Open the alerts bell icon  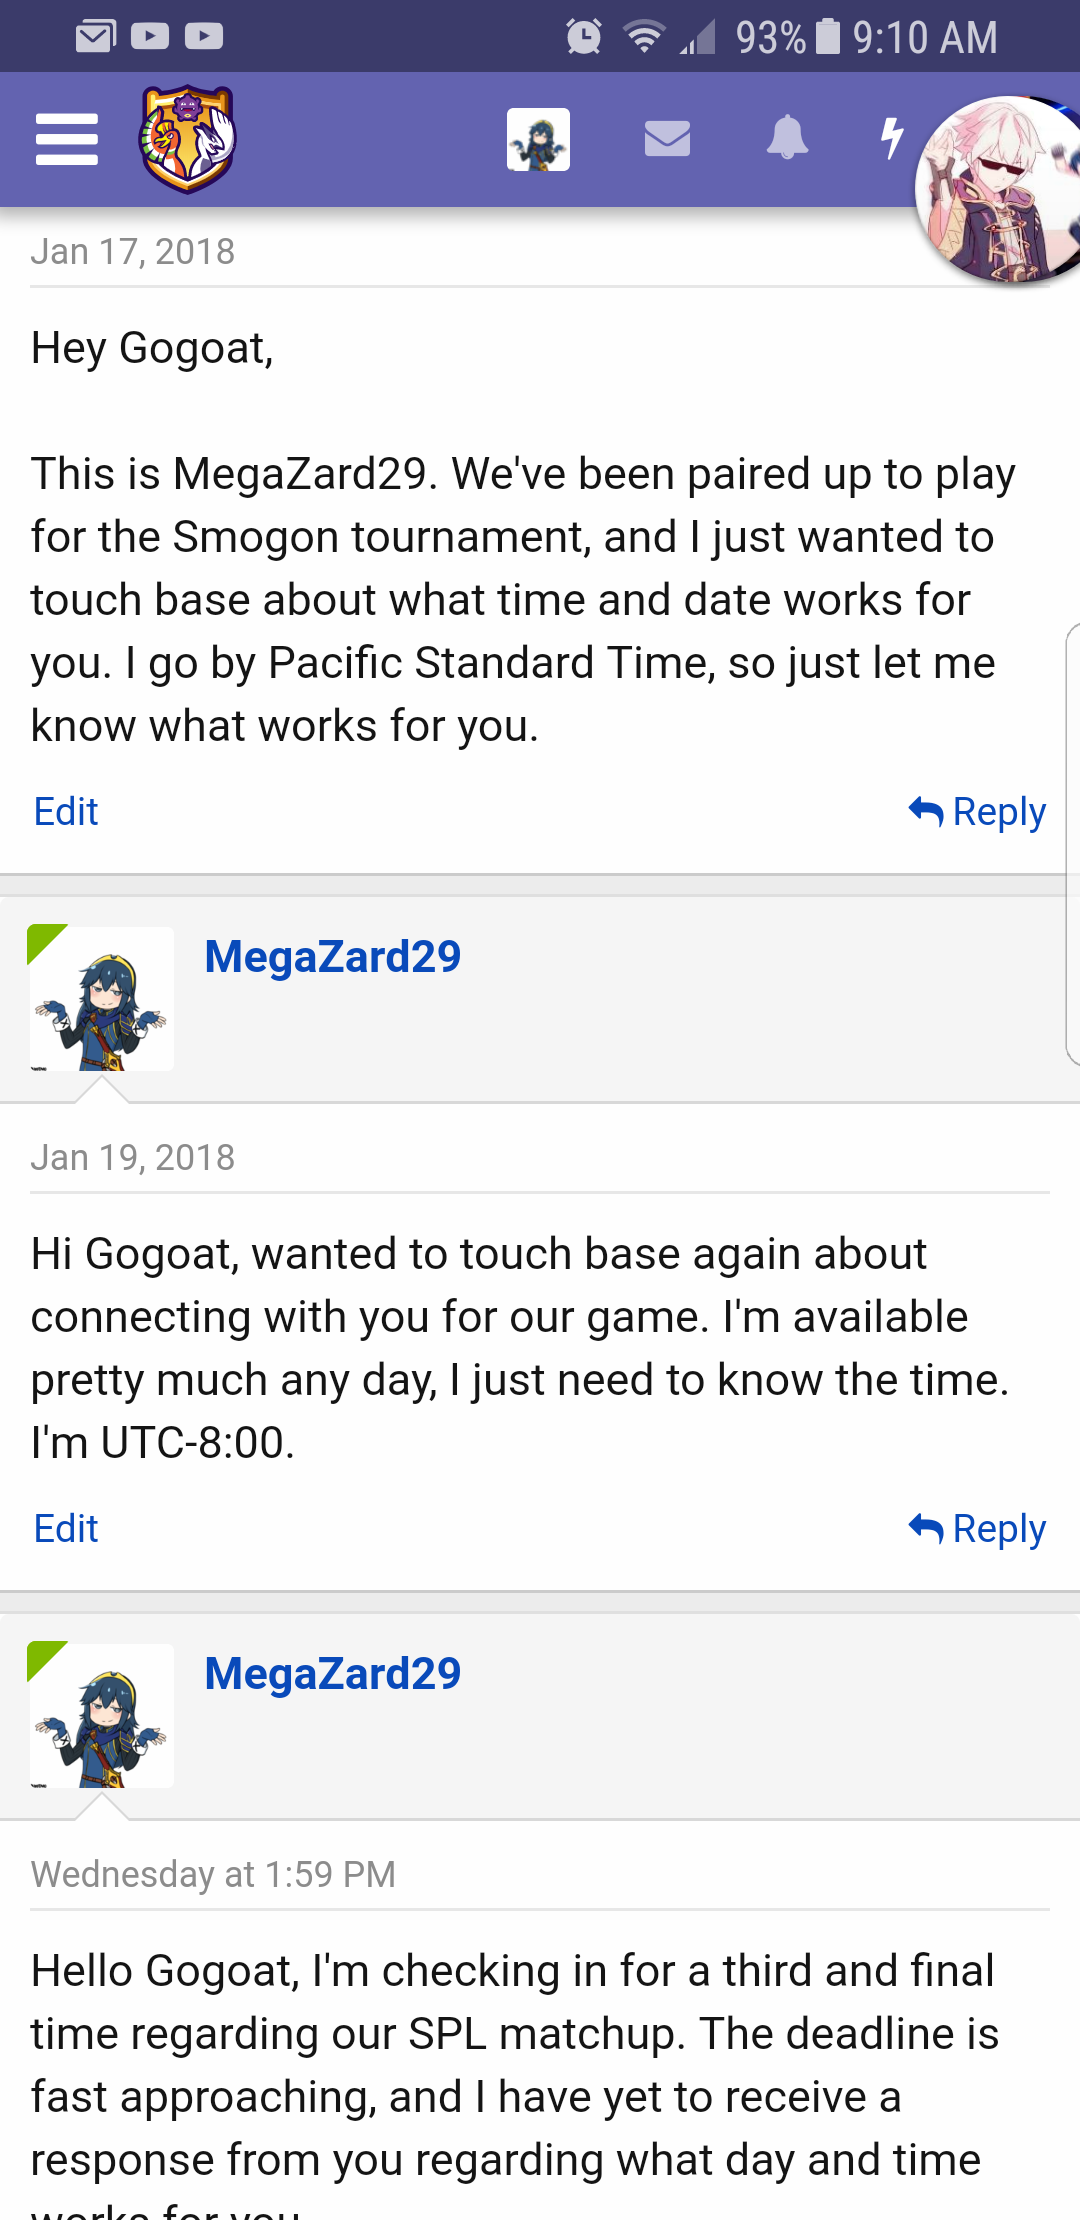pyautogui.click(x=787, y=139)
